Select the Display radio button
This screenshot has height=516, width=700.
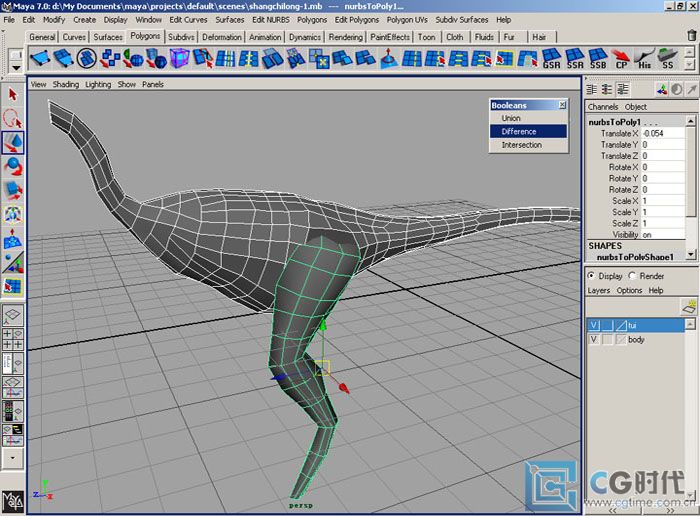(x=591, y=276)
